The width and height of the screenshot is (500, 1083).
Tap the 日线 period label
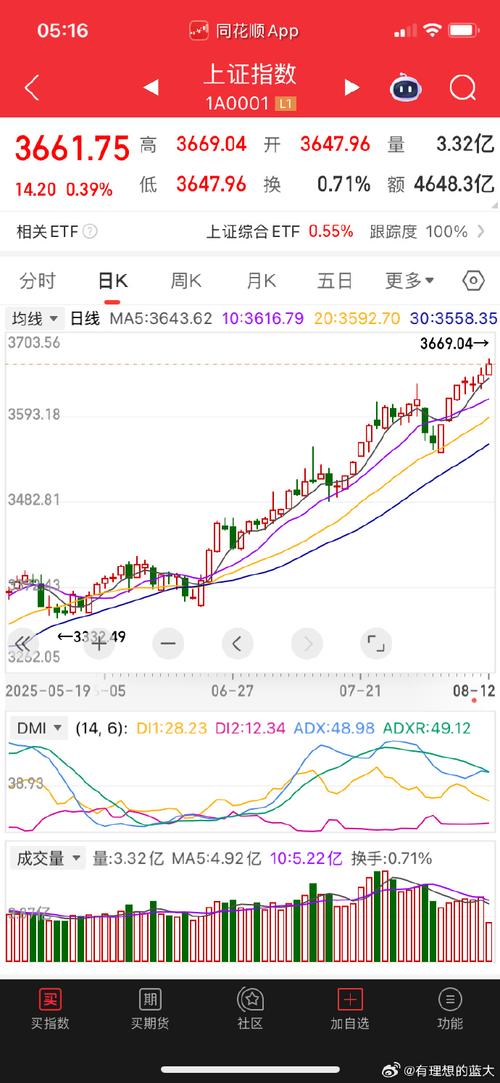coord(85,318)
